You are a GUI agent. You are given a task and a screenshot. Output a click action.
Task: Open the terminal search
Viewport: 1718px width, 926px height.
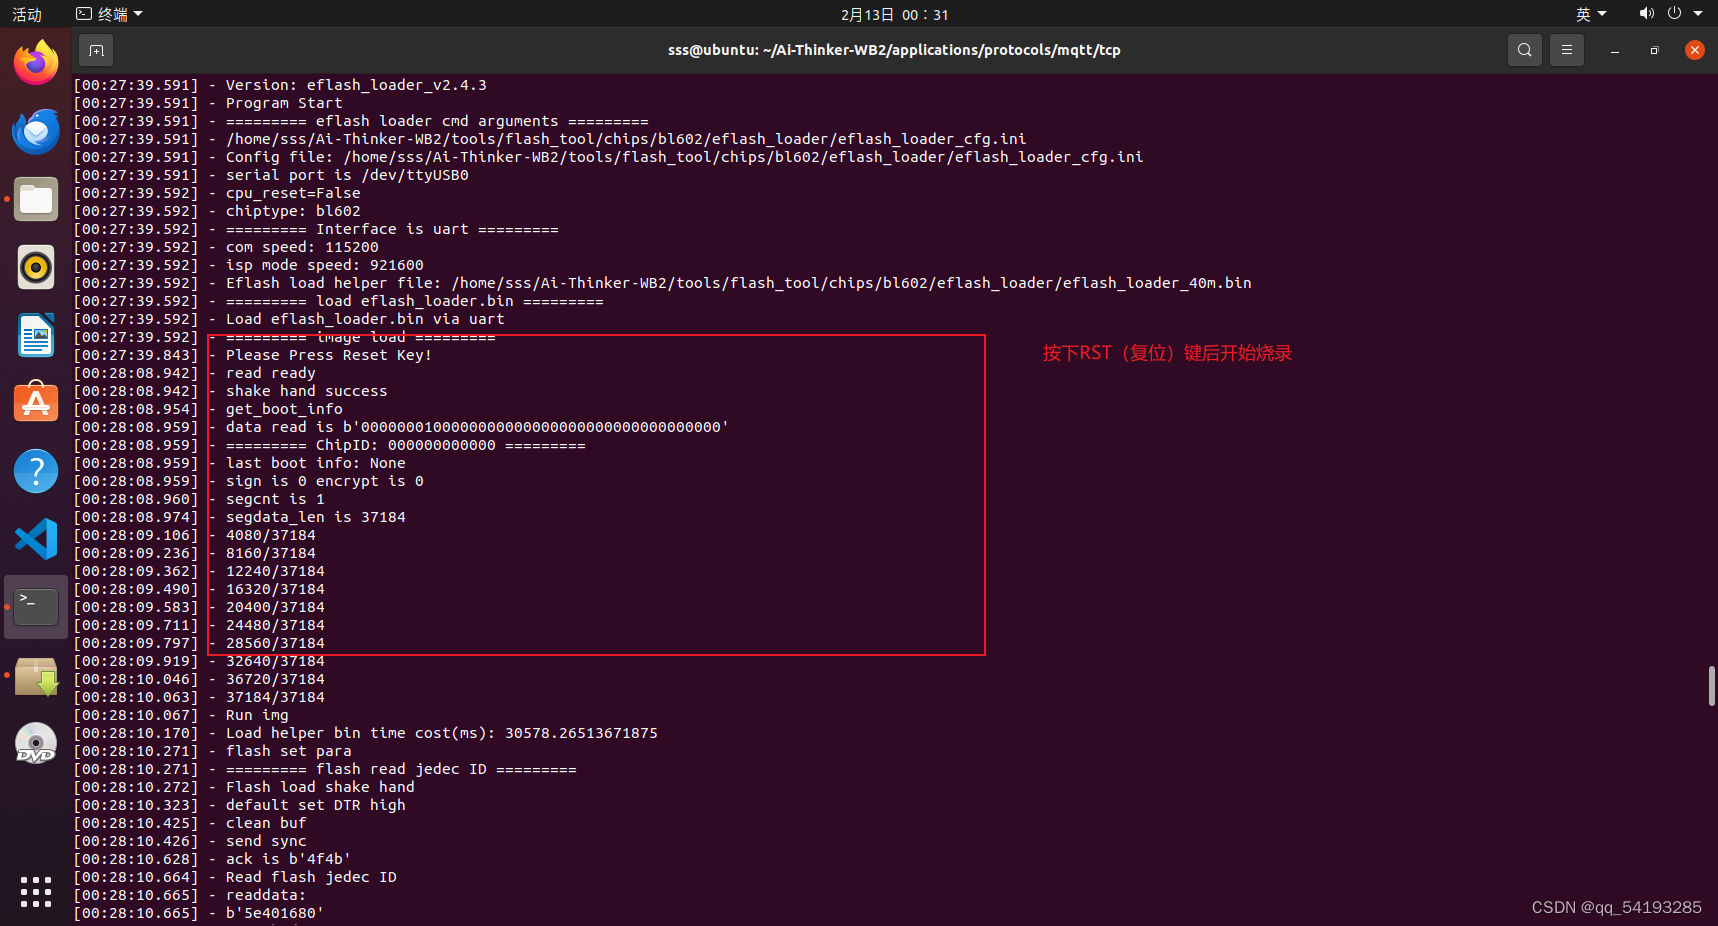1524,49
